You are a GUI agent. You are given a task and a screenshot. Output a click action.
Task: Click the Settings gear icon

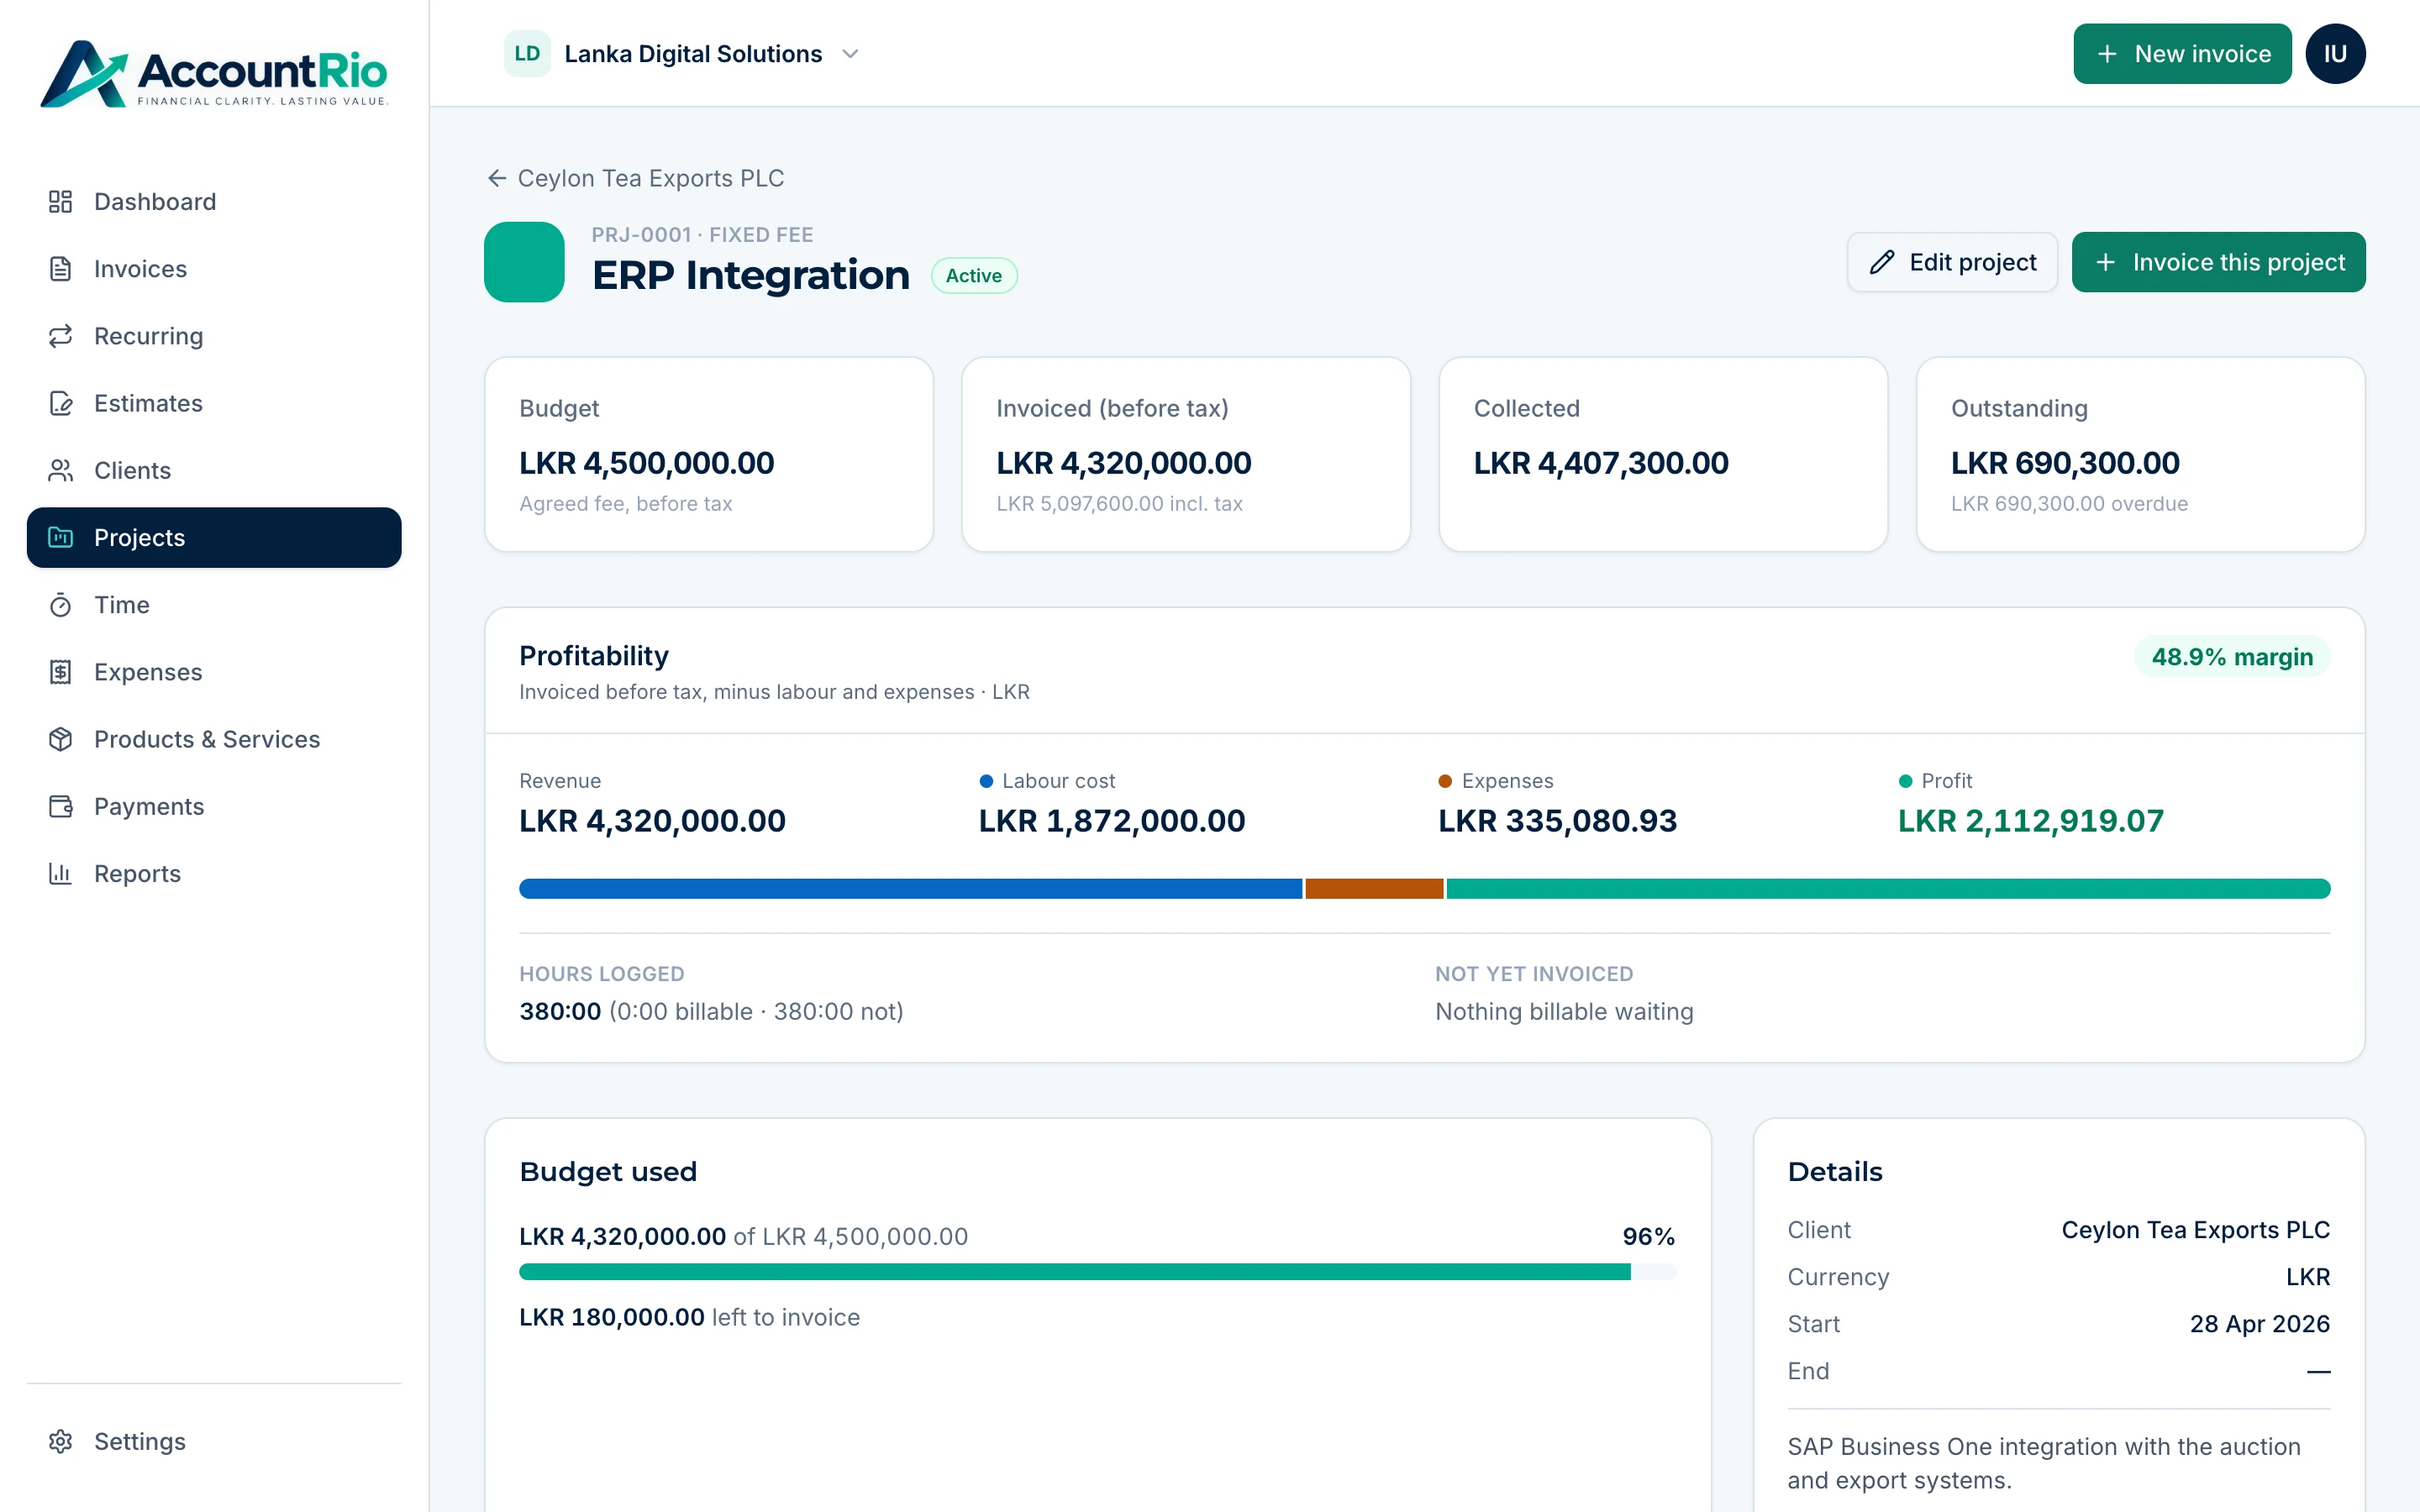pyautogui.click(x=60, y=1441)
